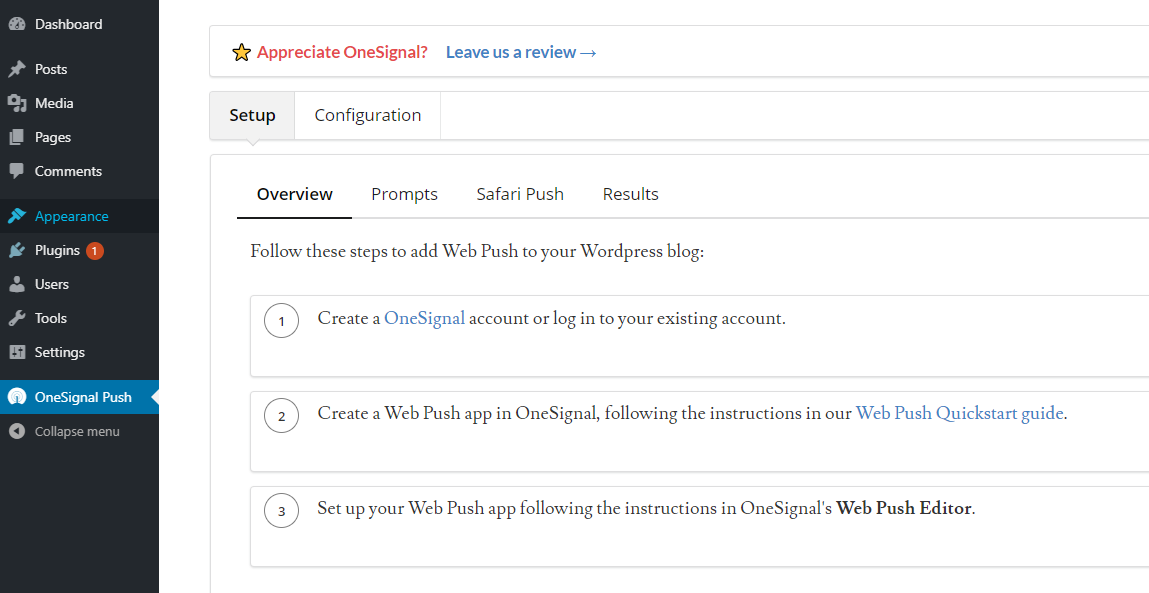
Task: Open the Prompts sub-tab
Action: coord(404,194)
